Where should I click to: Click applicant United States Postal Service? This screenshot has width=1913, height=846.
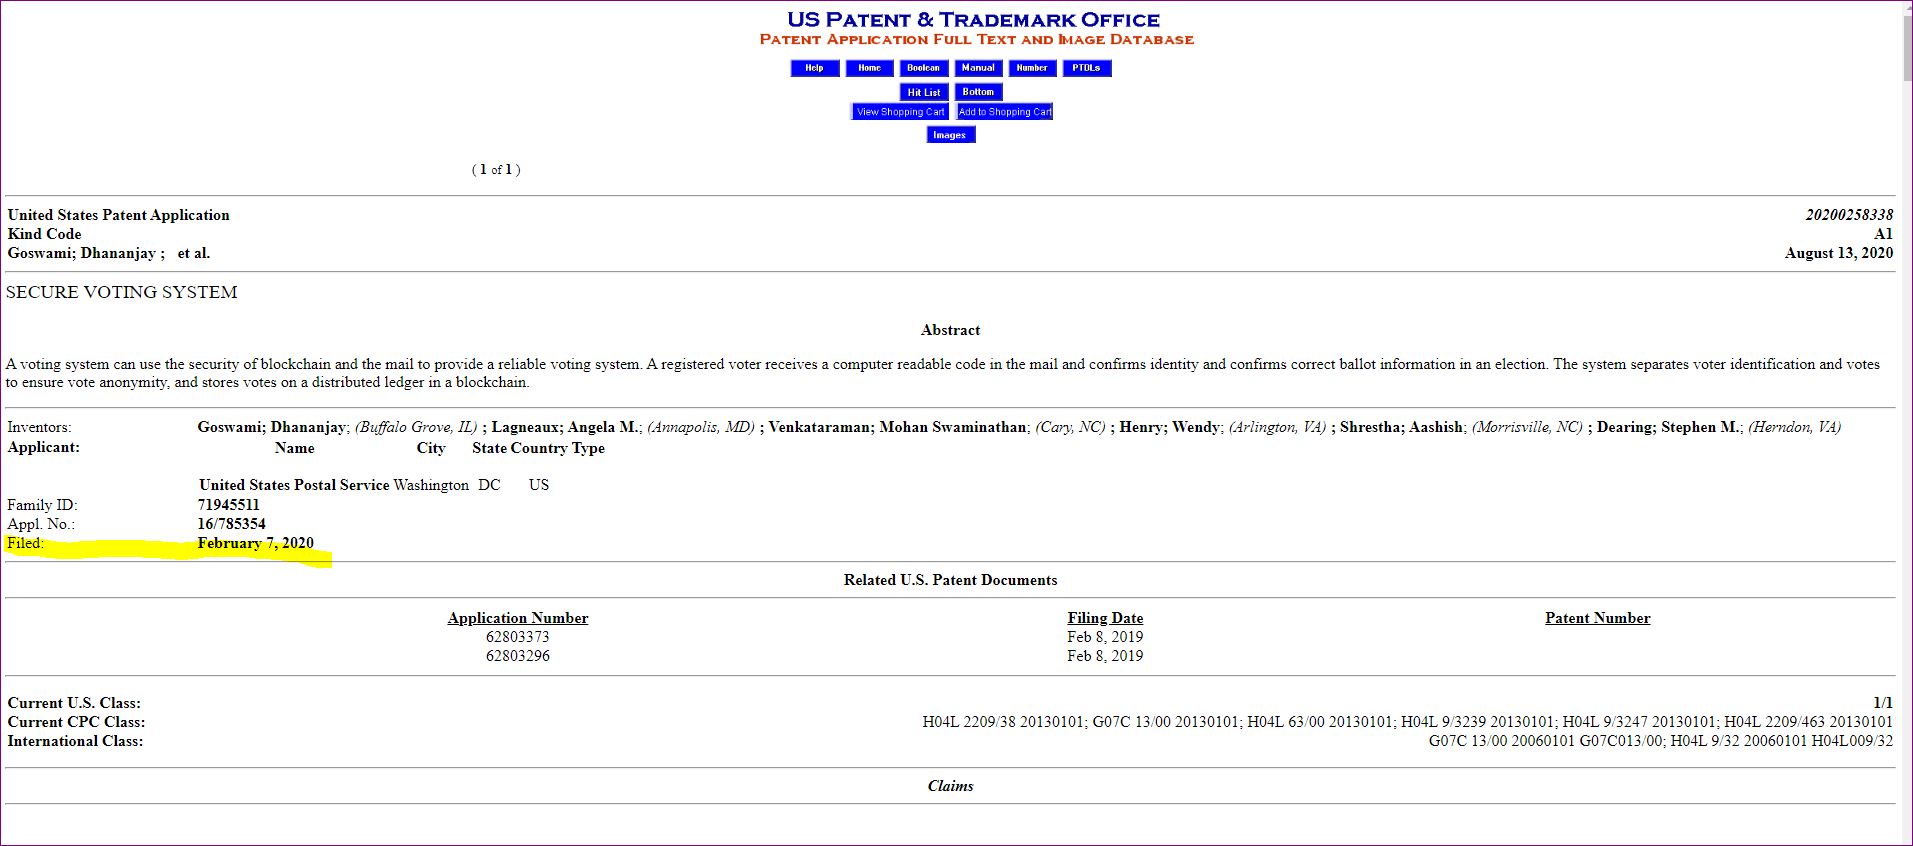point(294,485)
